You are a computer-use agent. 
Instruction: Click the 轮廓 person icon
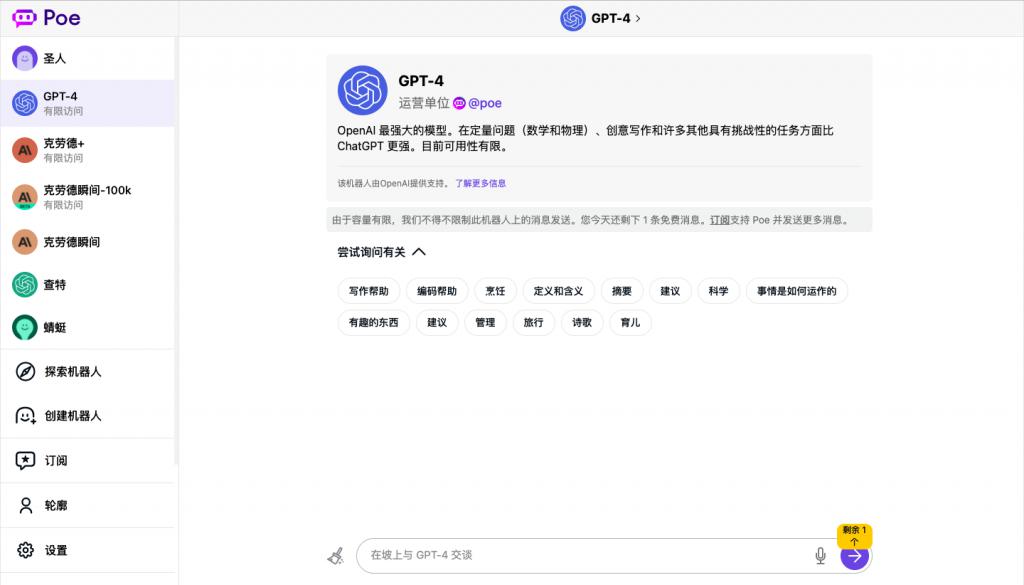(25, 505)
